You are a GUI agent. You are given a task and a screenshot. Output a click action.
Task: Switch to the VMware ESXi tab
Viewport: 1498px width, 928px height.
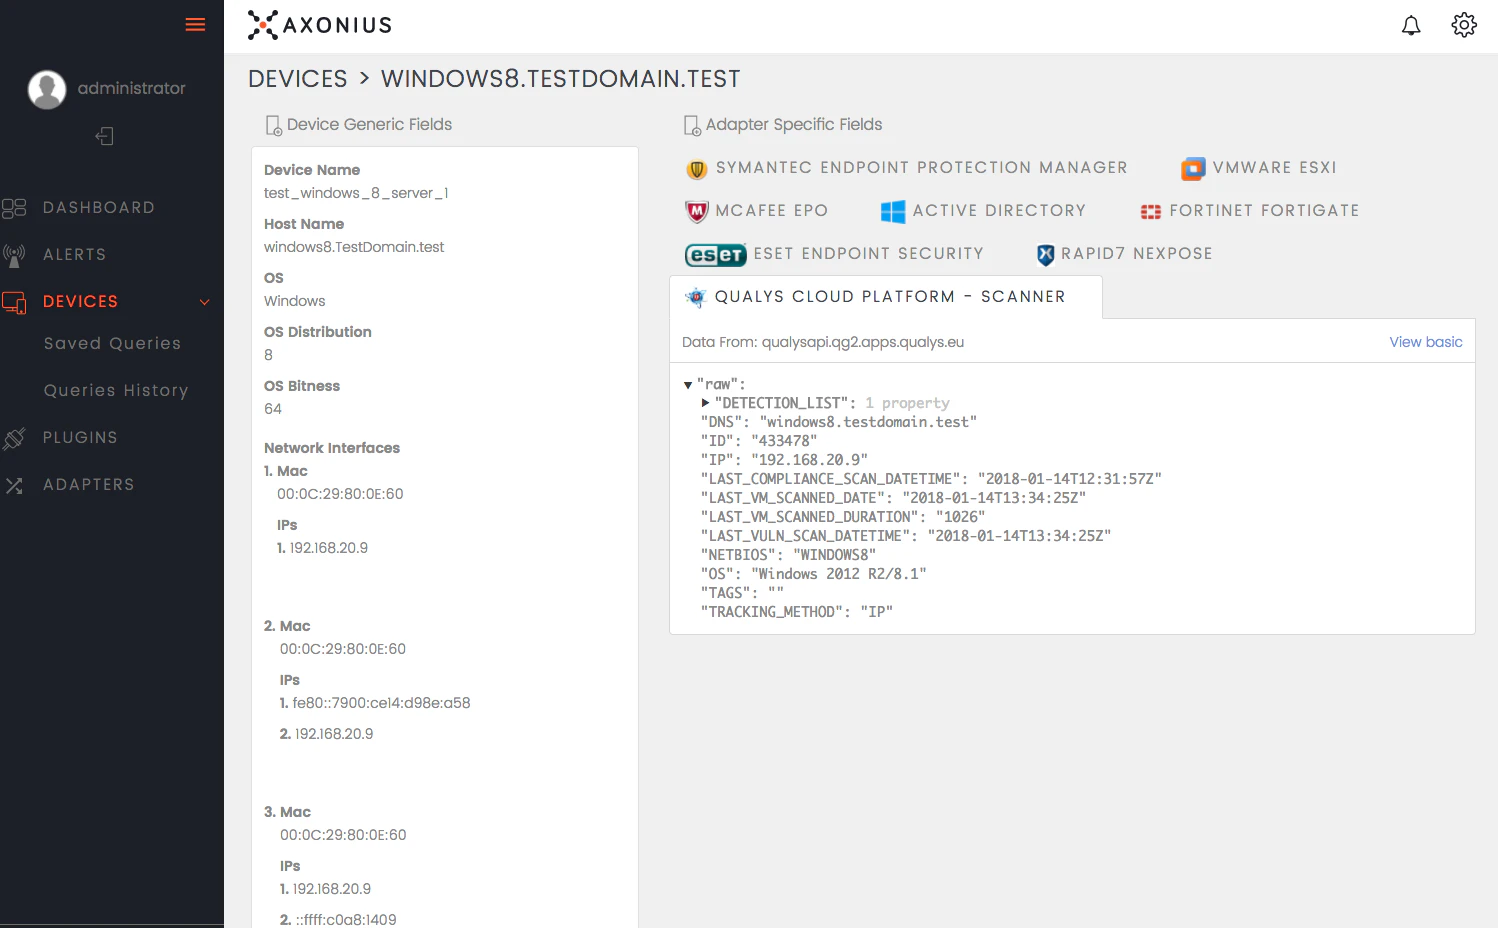(1259, 168)
